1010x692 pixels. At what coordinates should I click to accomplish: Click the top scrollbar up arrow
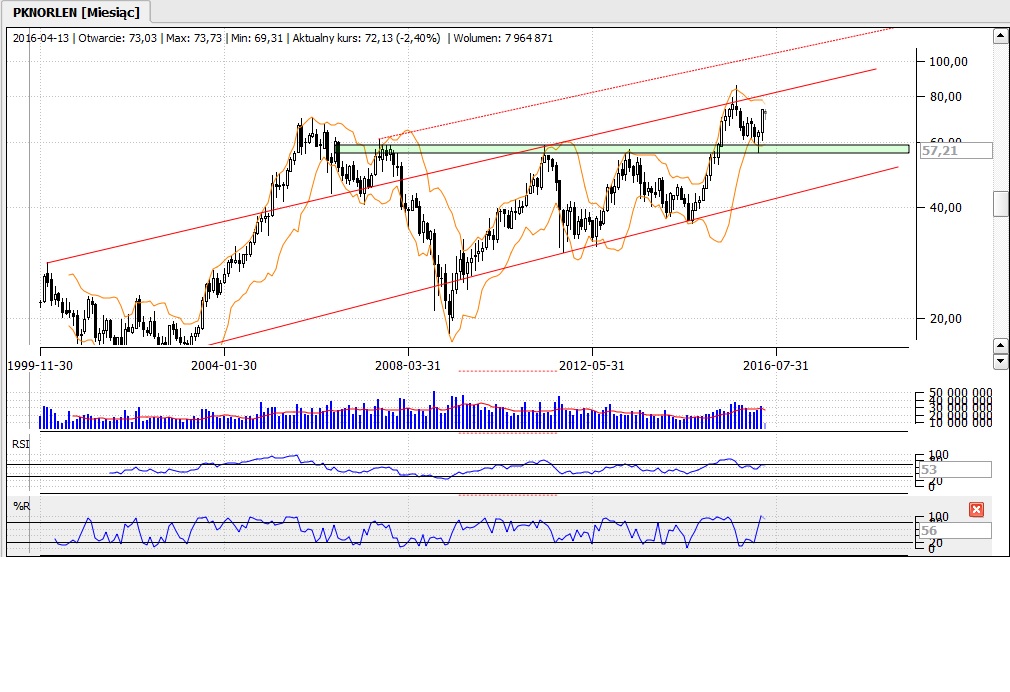point(999,37)
